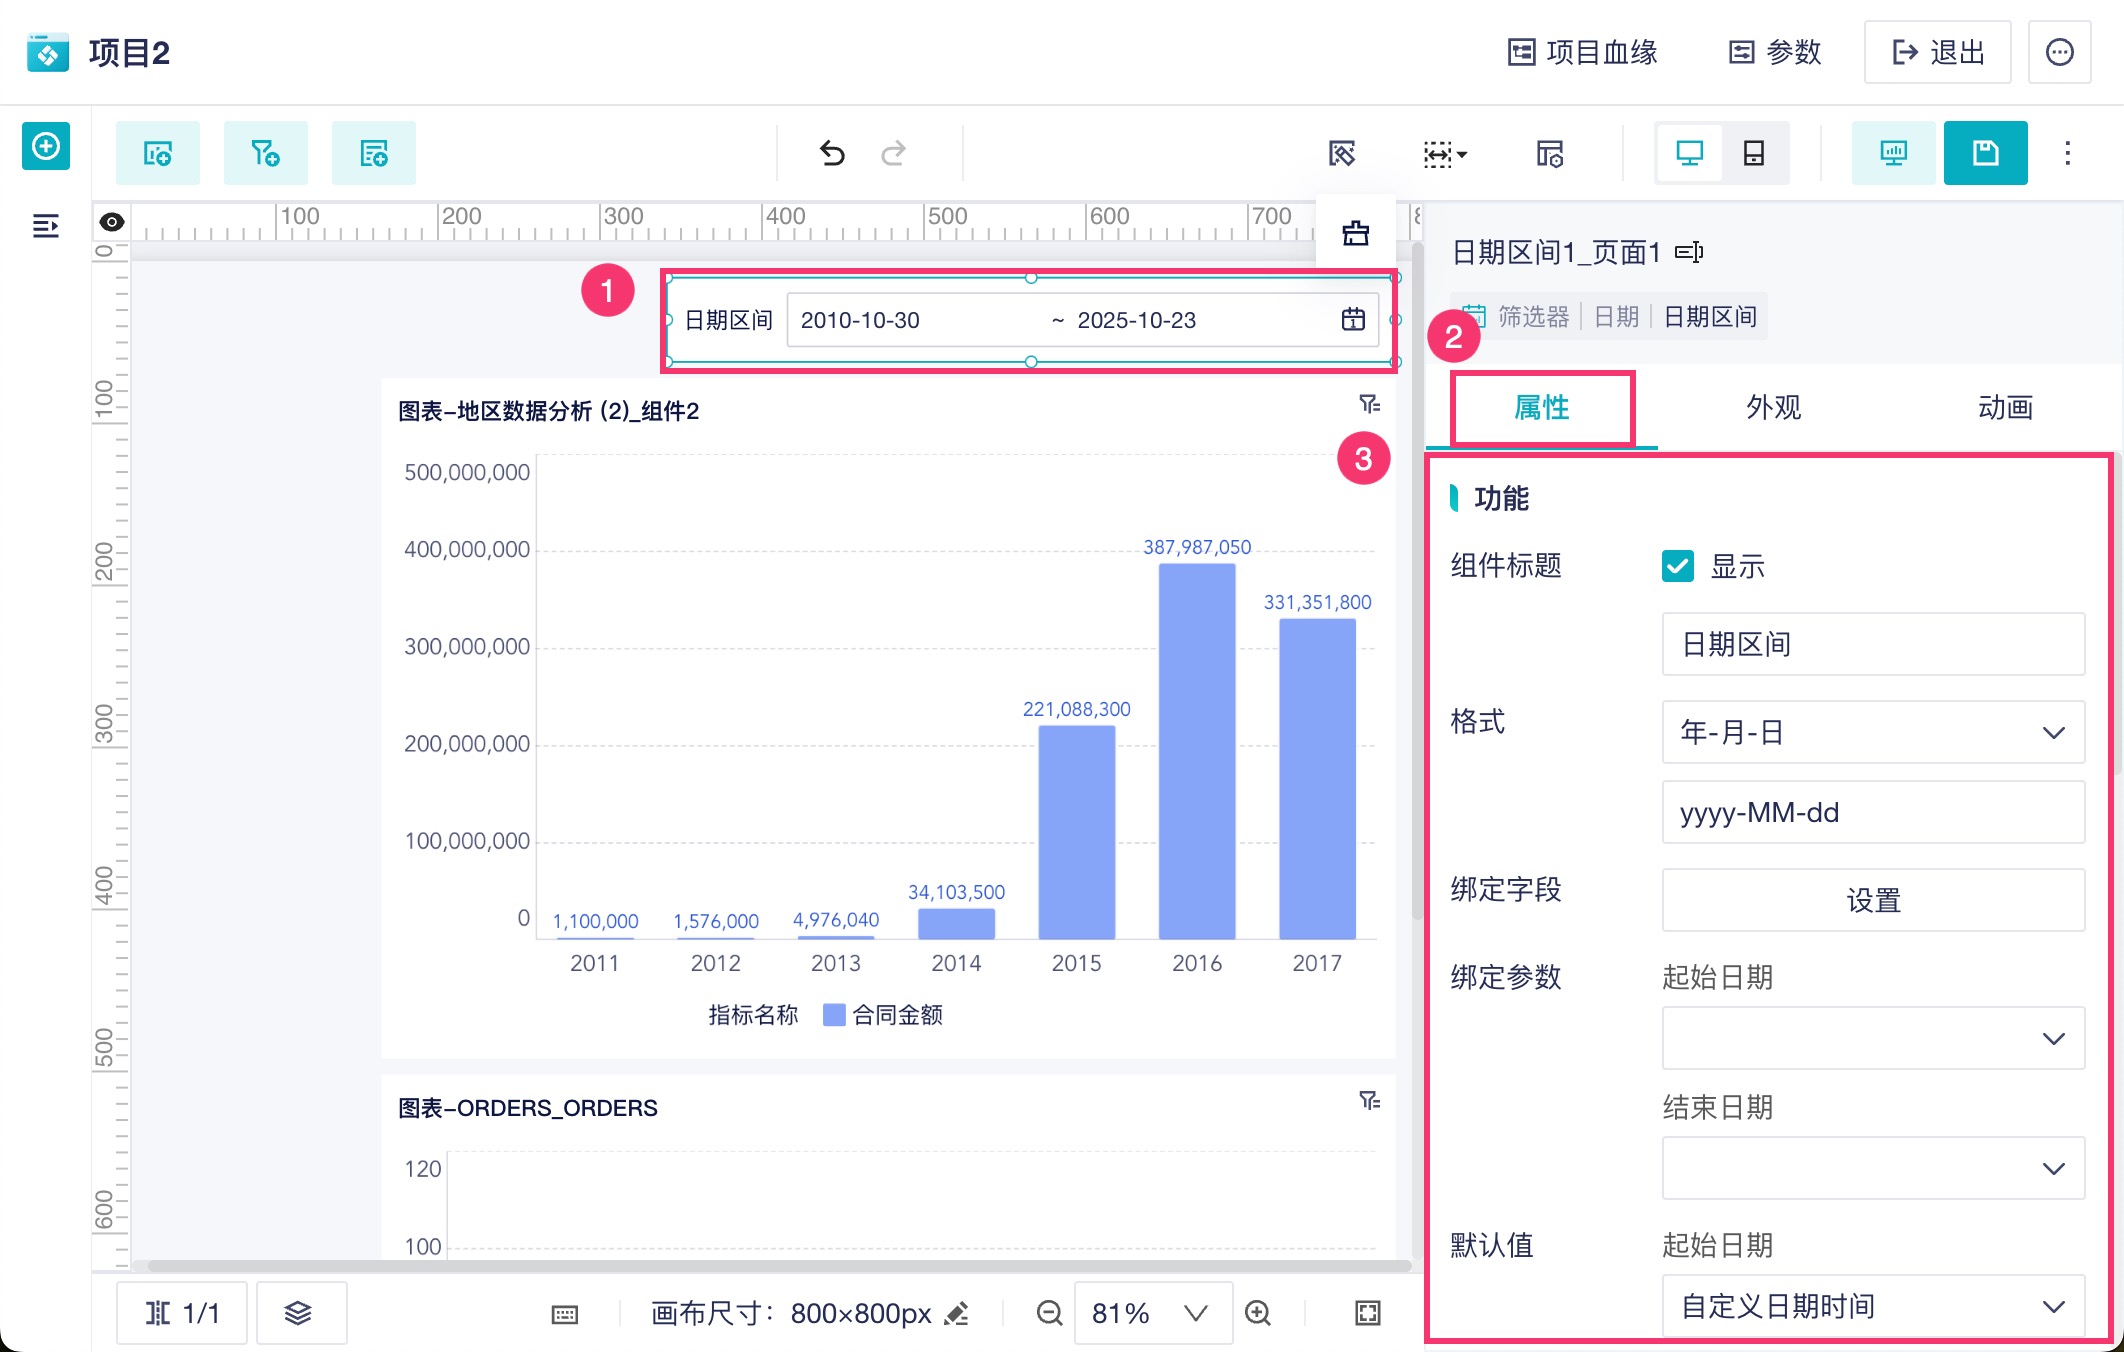Image resolution: width=2124 pixels, height=1358 pixels.
Task: Click the preview presentation icon
Action: 1893,153
